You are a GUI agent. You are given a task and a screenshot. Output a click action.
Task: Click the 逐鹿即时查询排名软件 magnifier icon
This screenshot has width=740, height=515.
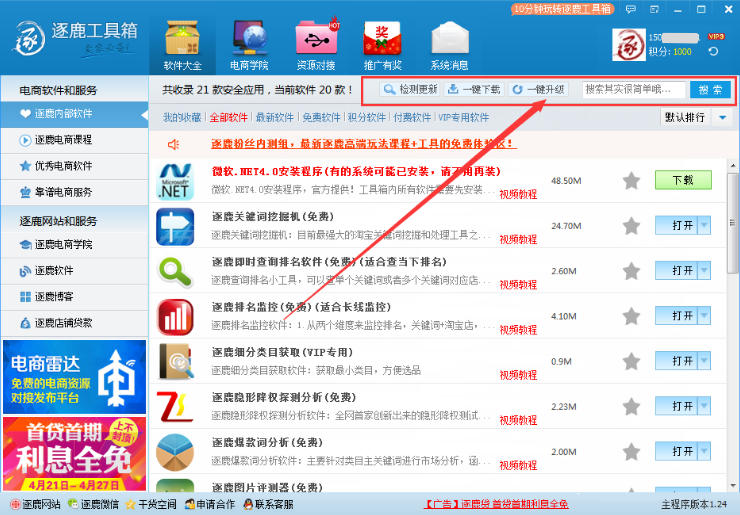(175, 272)
